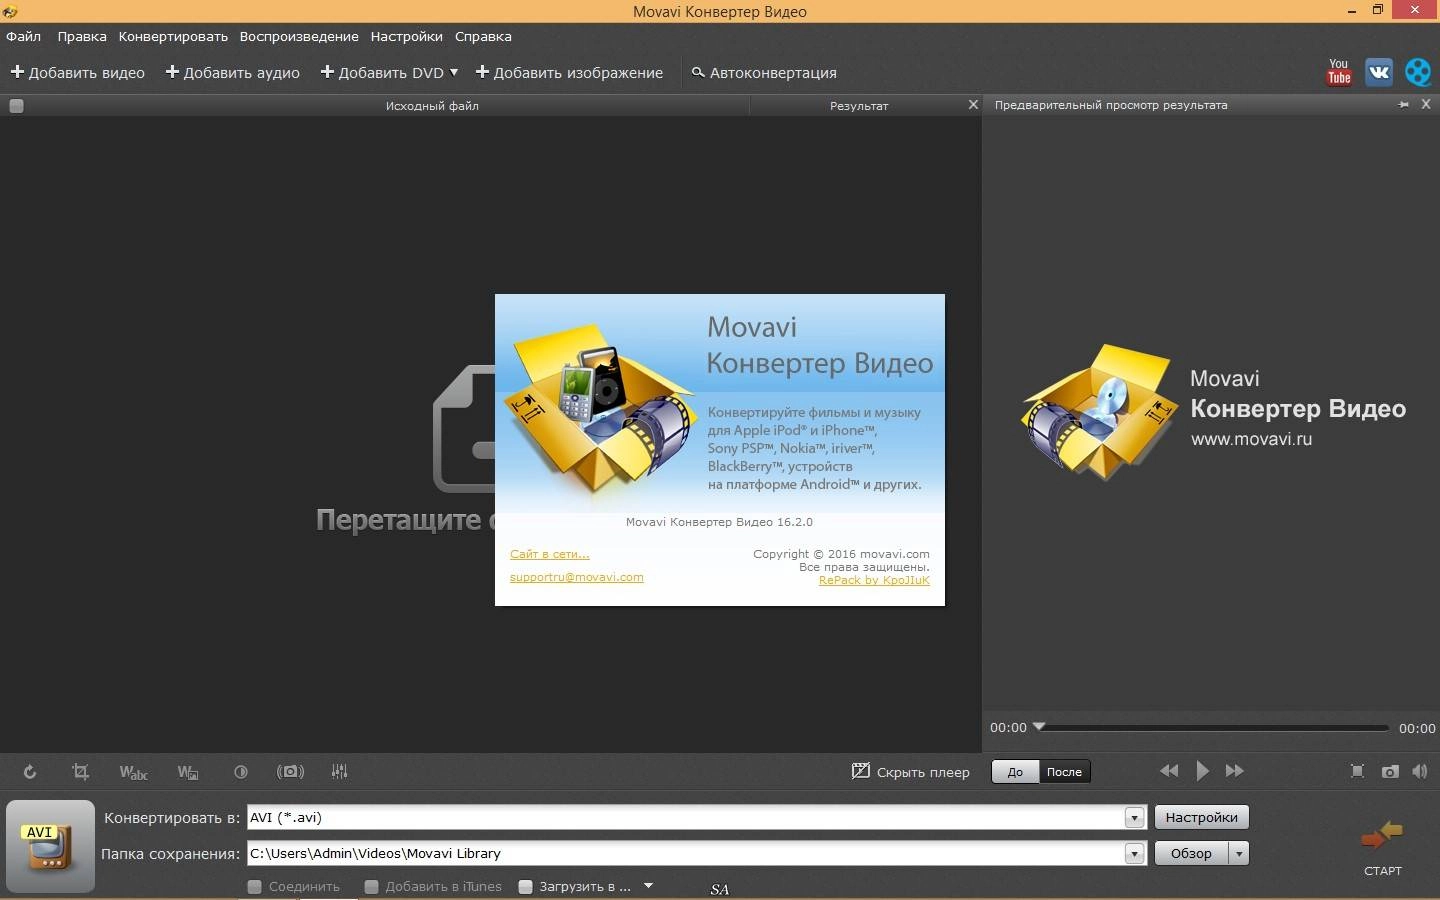Image resolution: width=1440 pixels, height=900 pixels.
Task: Mute the player volume icon
Action: (1420, 771)
